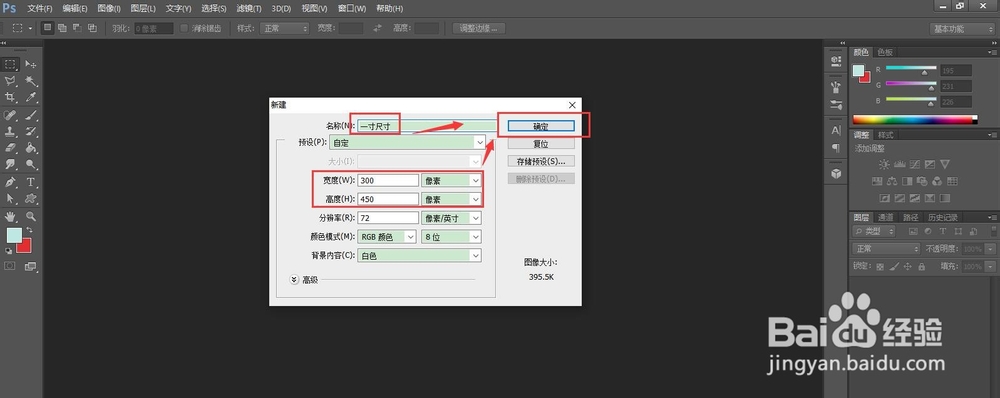Image resolution: width=1000 pixels, height=398 pixels.
Task: Expand the 高级 advanced section
Action: [294, 279]
